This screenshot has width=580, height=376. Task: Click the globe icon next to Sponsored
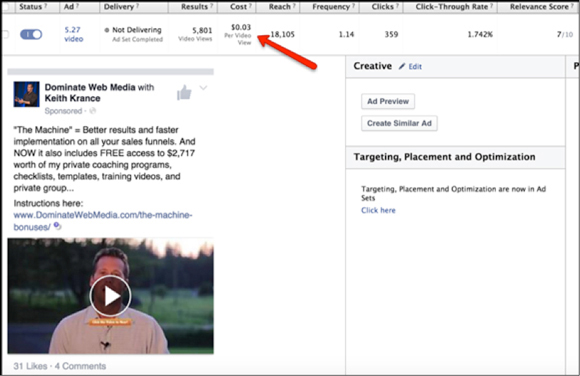click(93, 111)
